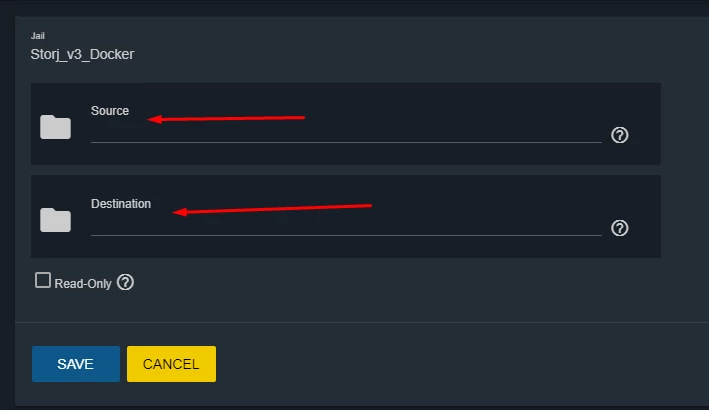709x410 pixels.
Task: Click the Read-Only label text
Action: click(83, 283)
